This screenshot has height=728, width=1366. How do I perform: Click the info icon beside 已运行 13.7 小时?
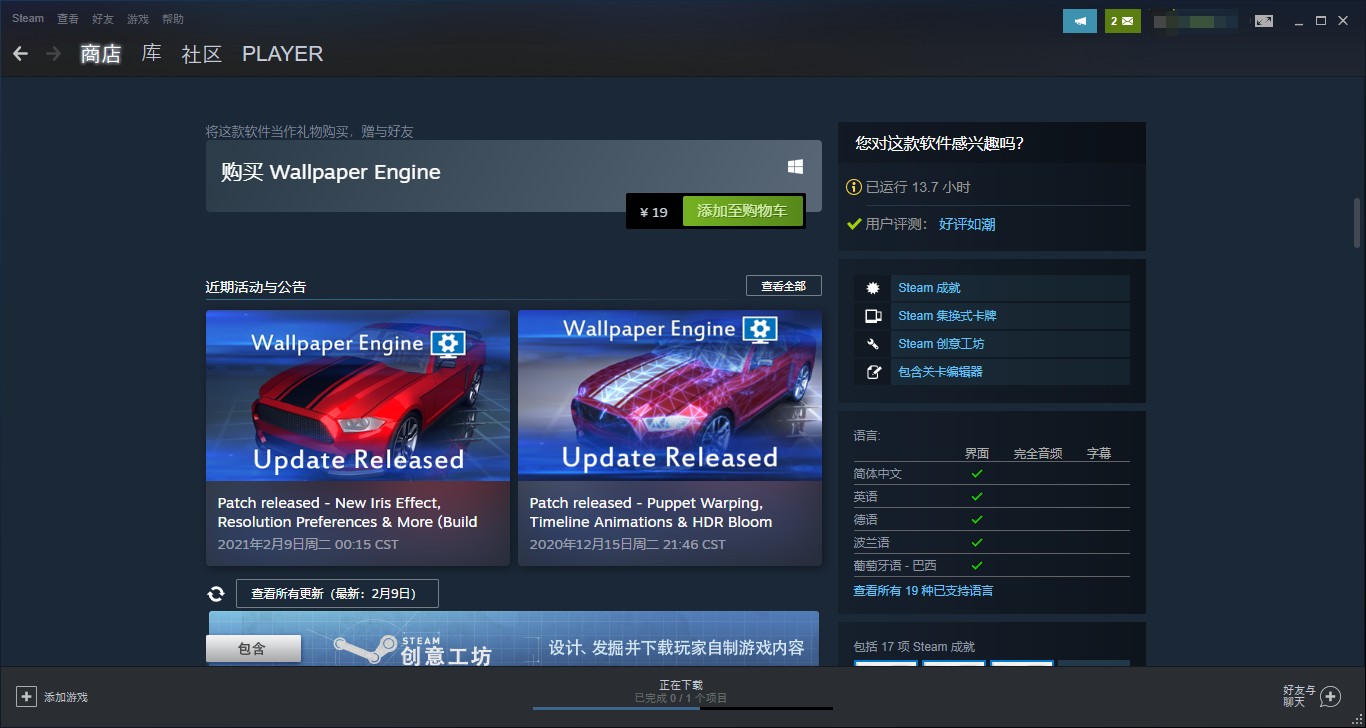854,187
